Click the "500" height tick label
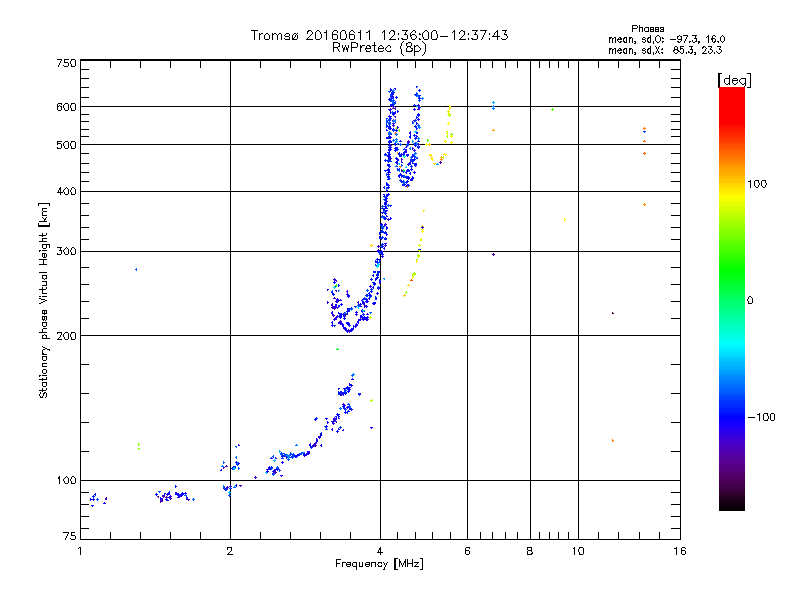 coord(66,145)
